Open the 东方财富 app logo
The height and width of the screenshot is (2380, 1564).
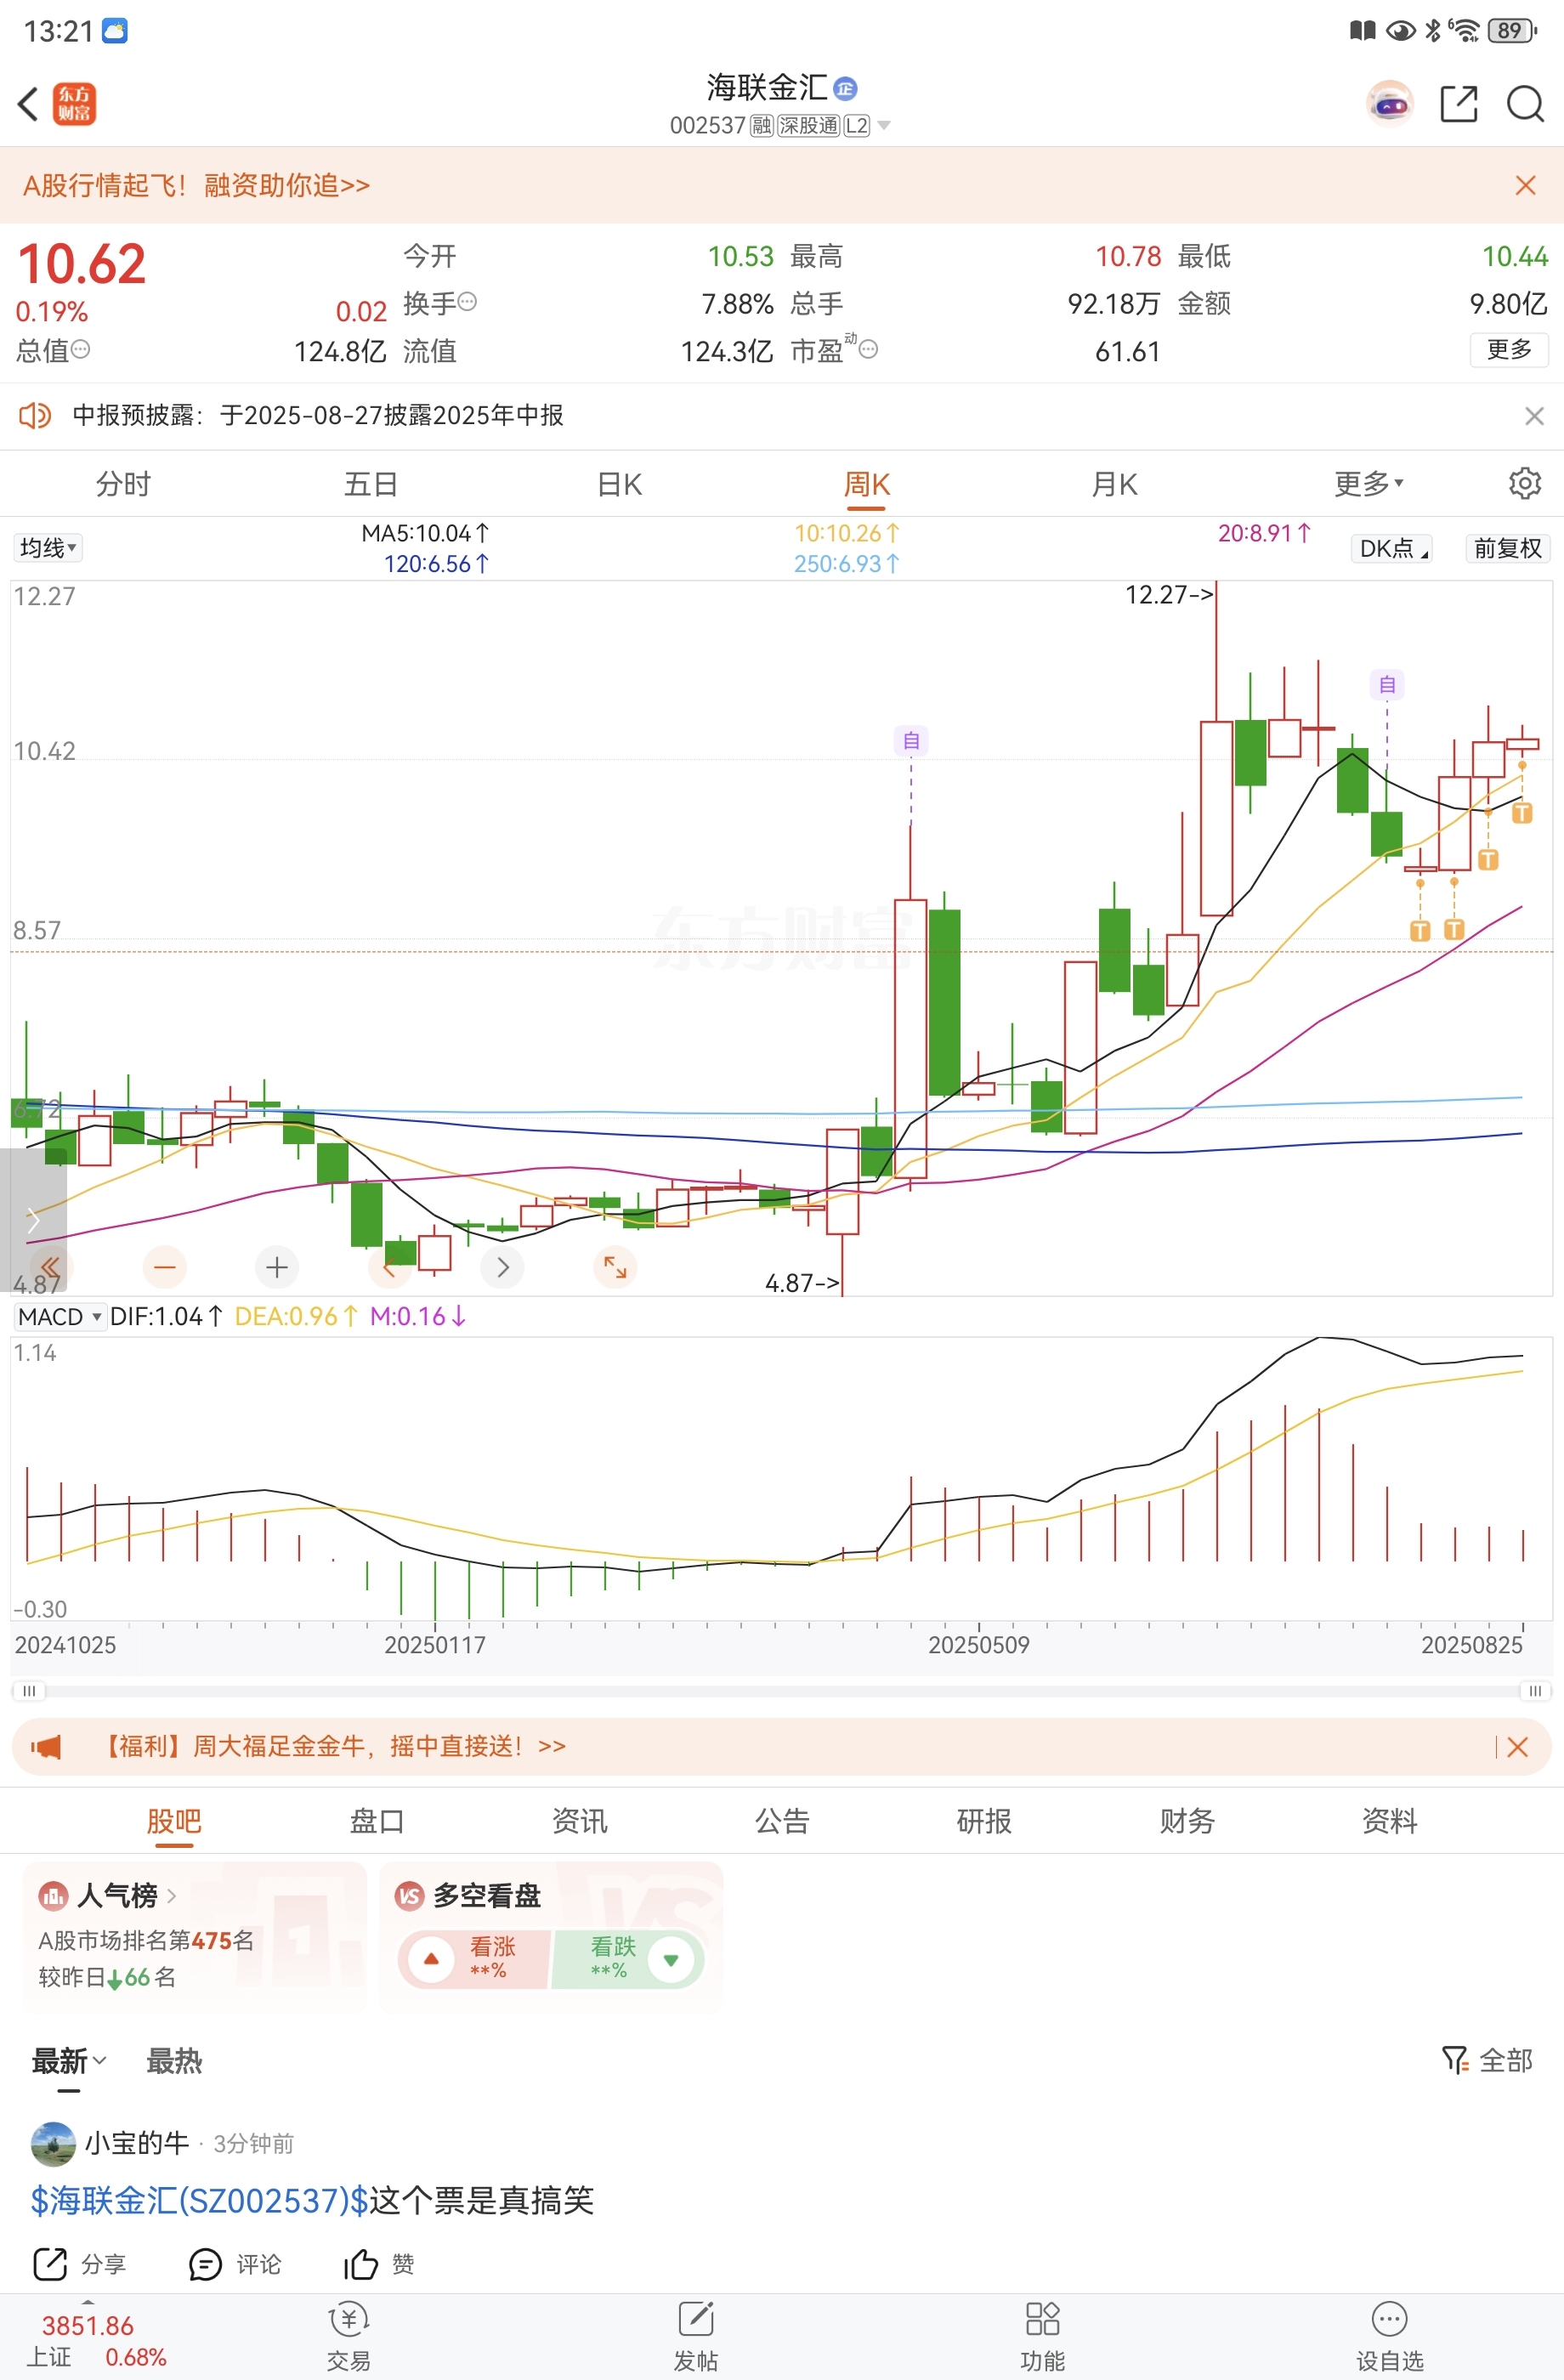74,104
